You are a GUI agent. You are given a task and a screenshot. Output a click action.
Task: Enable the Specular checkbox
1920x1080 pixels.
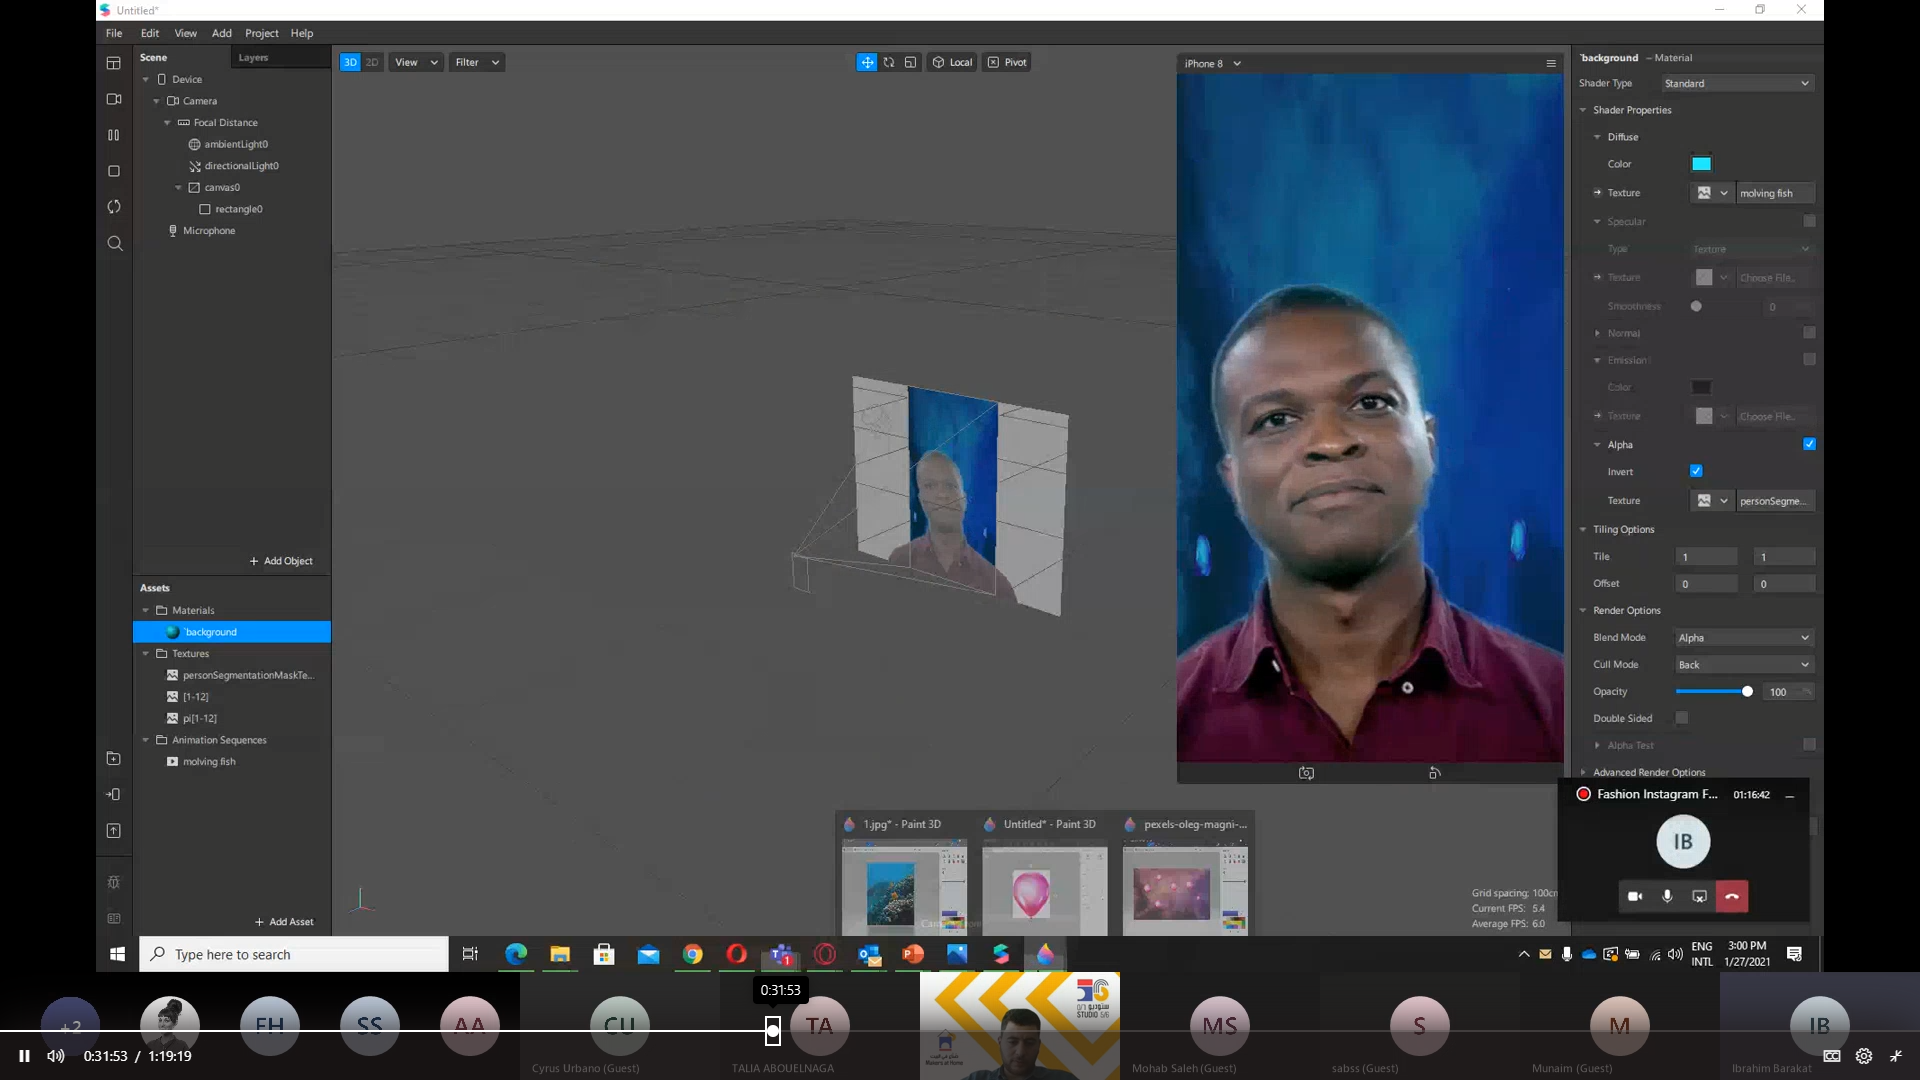(1809, 221)
